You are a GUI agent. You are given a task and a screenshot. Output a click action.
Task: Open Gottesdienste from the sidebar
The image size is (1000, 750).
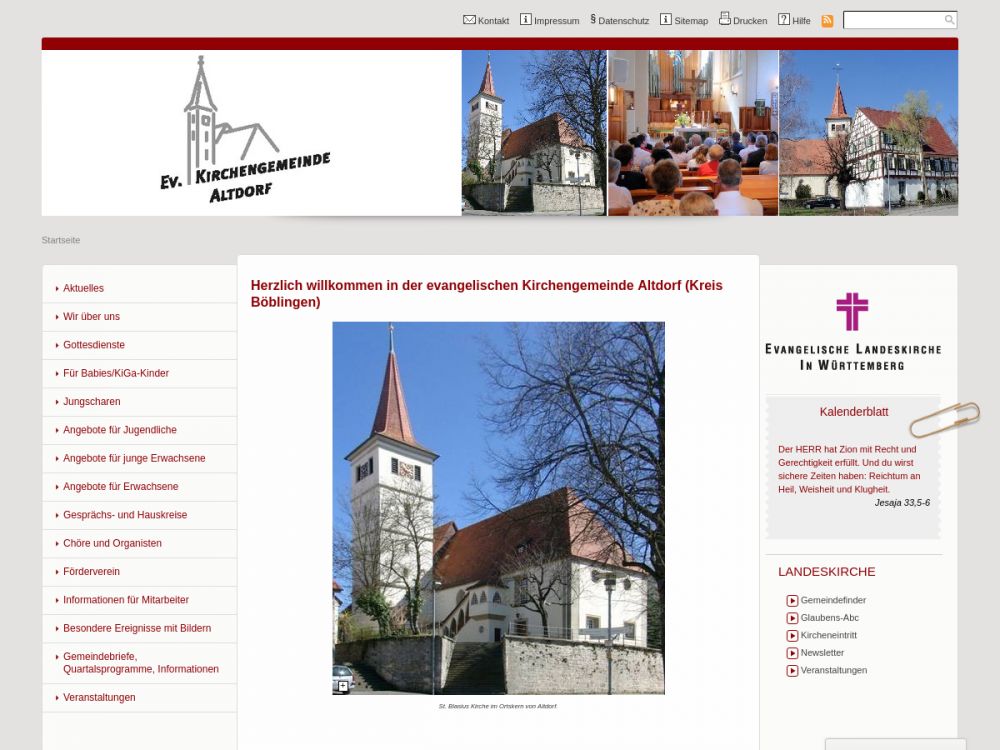tap(94, 345)
